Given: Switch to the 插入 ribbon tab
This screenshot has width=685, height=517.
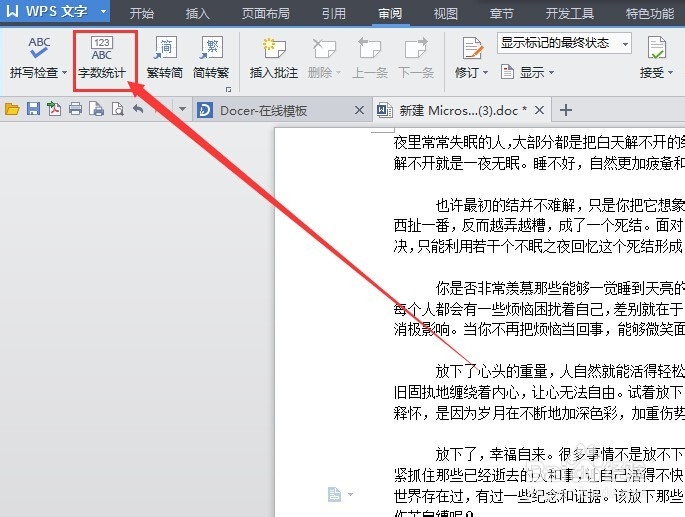Looking at the screenshot, I should click(197, 14).
